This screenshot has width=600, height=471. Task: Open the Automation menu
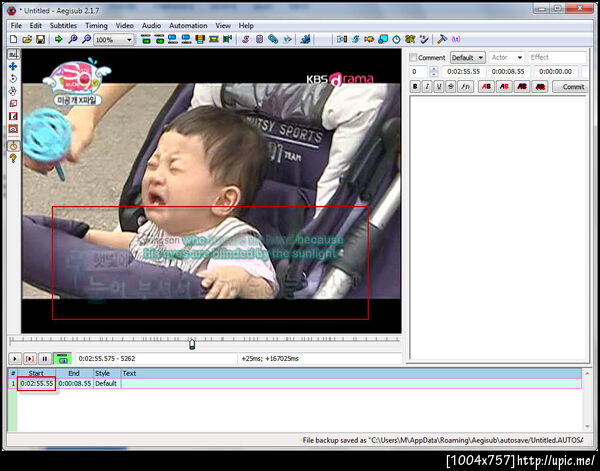(x=188, y=26)
